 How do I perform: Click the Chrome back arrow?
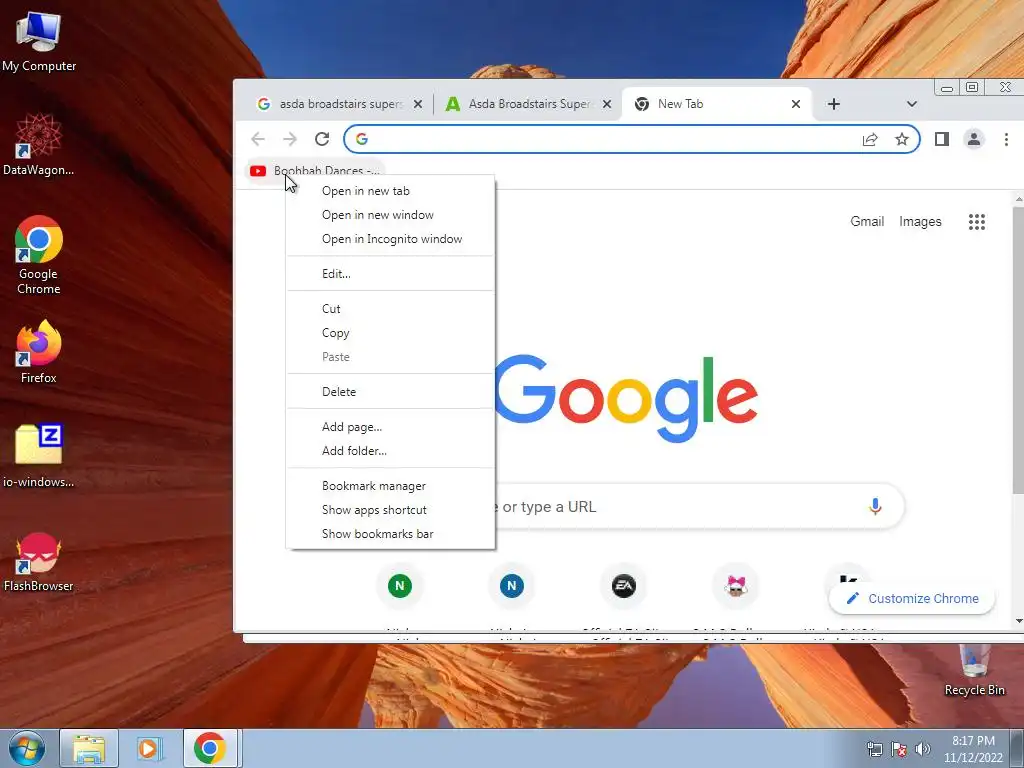pos(258,139)
